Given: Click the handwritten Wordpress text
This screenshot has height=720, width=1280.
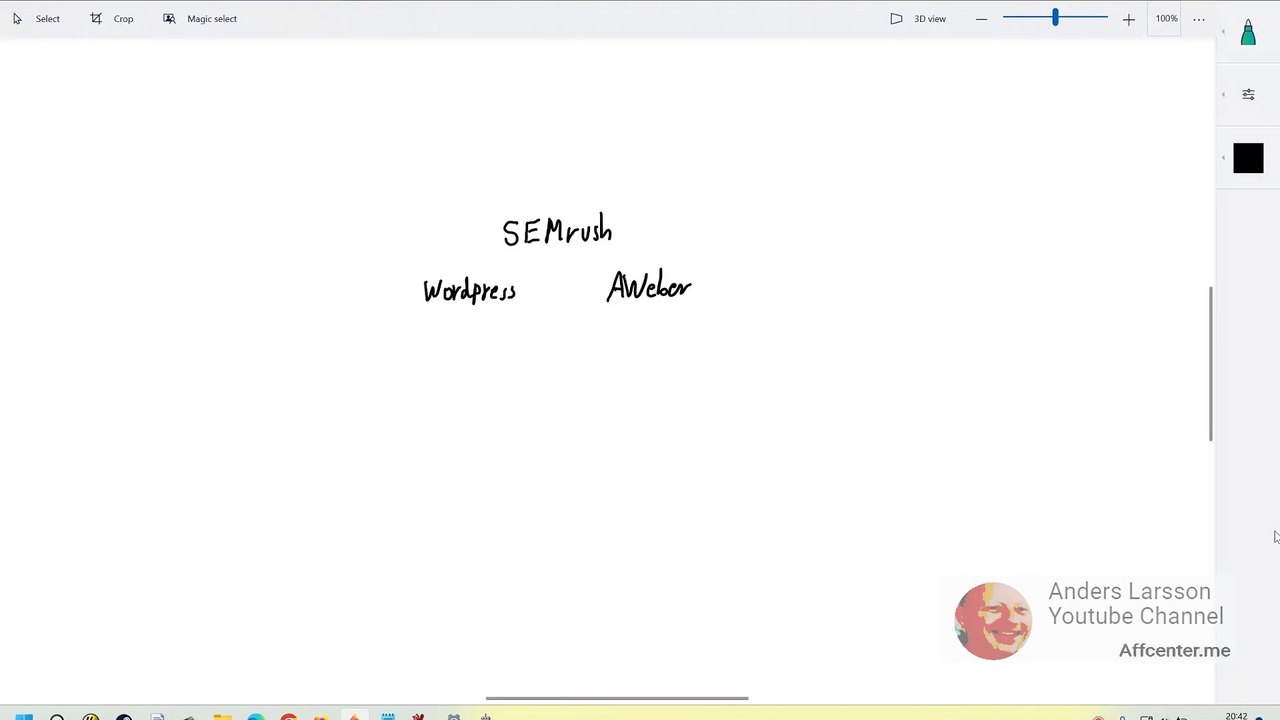Looking at the screenshot, I should coord(469,291).
